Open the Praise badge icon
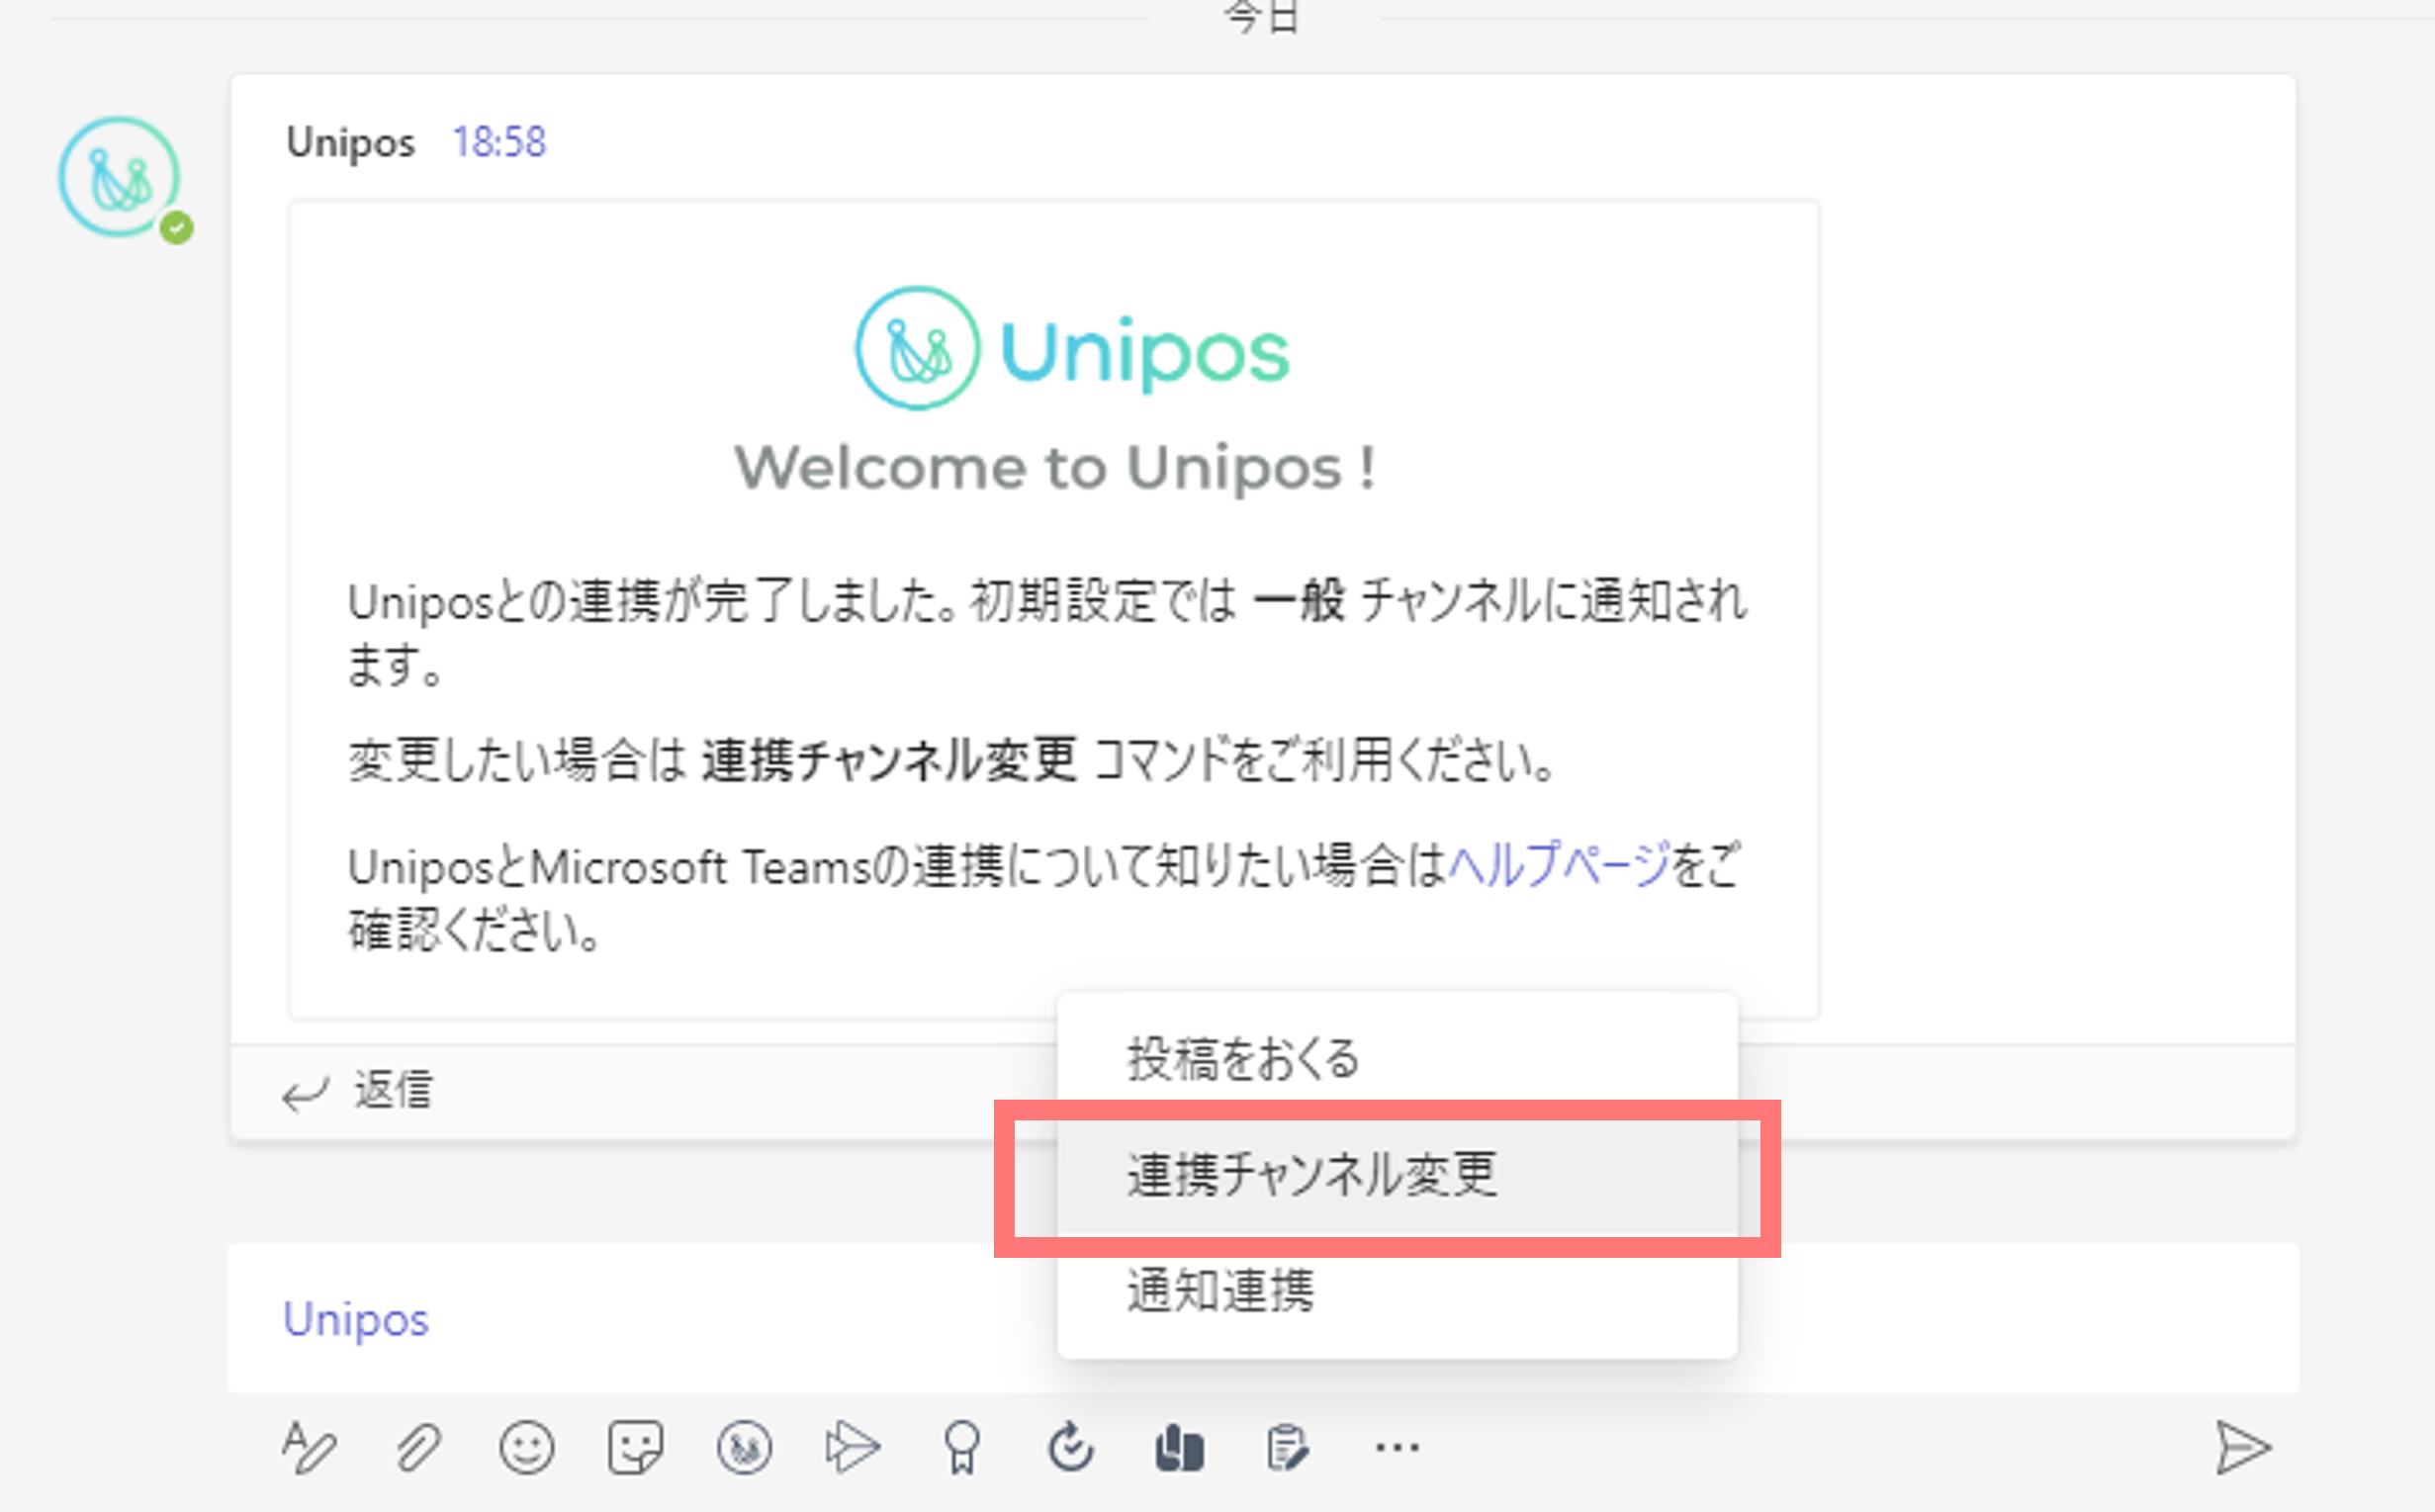The width and height of the screenshot is (2435, 1512). click(962, 1447)
